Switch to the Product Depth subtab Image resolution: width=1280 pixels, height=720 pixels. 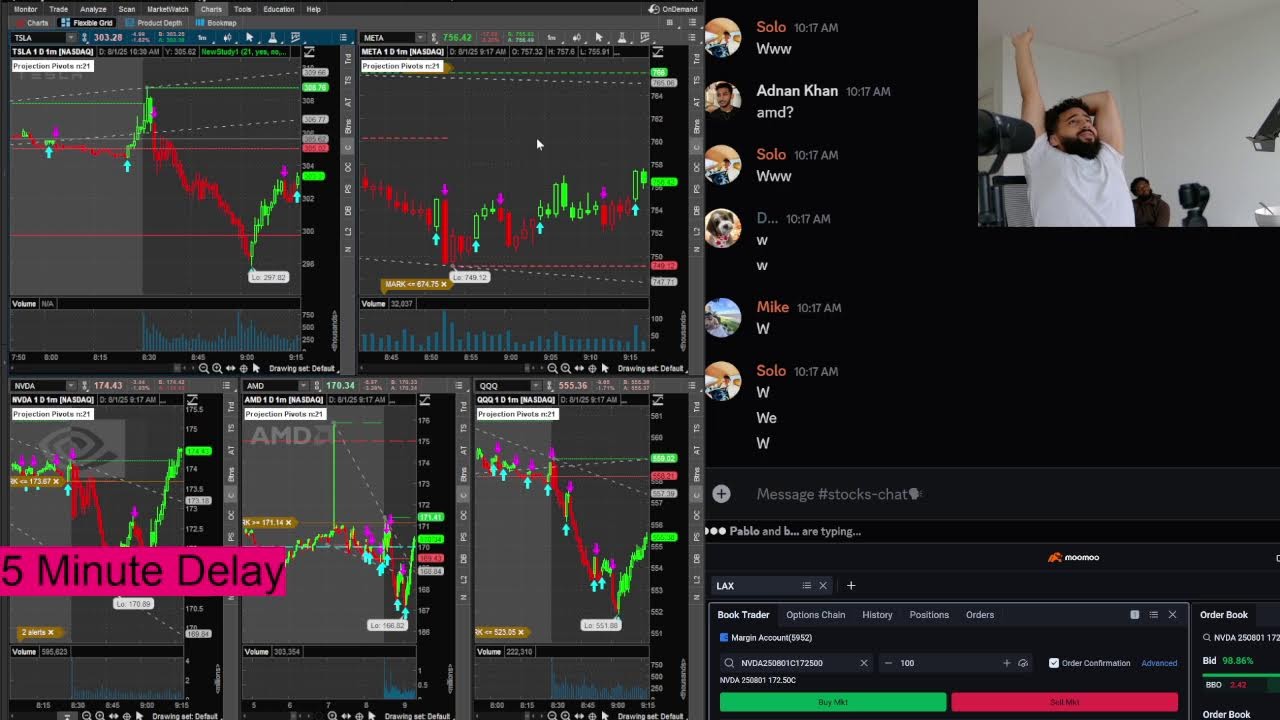pyautogui.click(x=155, y=22)
